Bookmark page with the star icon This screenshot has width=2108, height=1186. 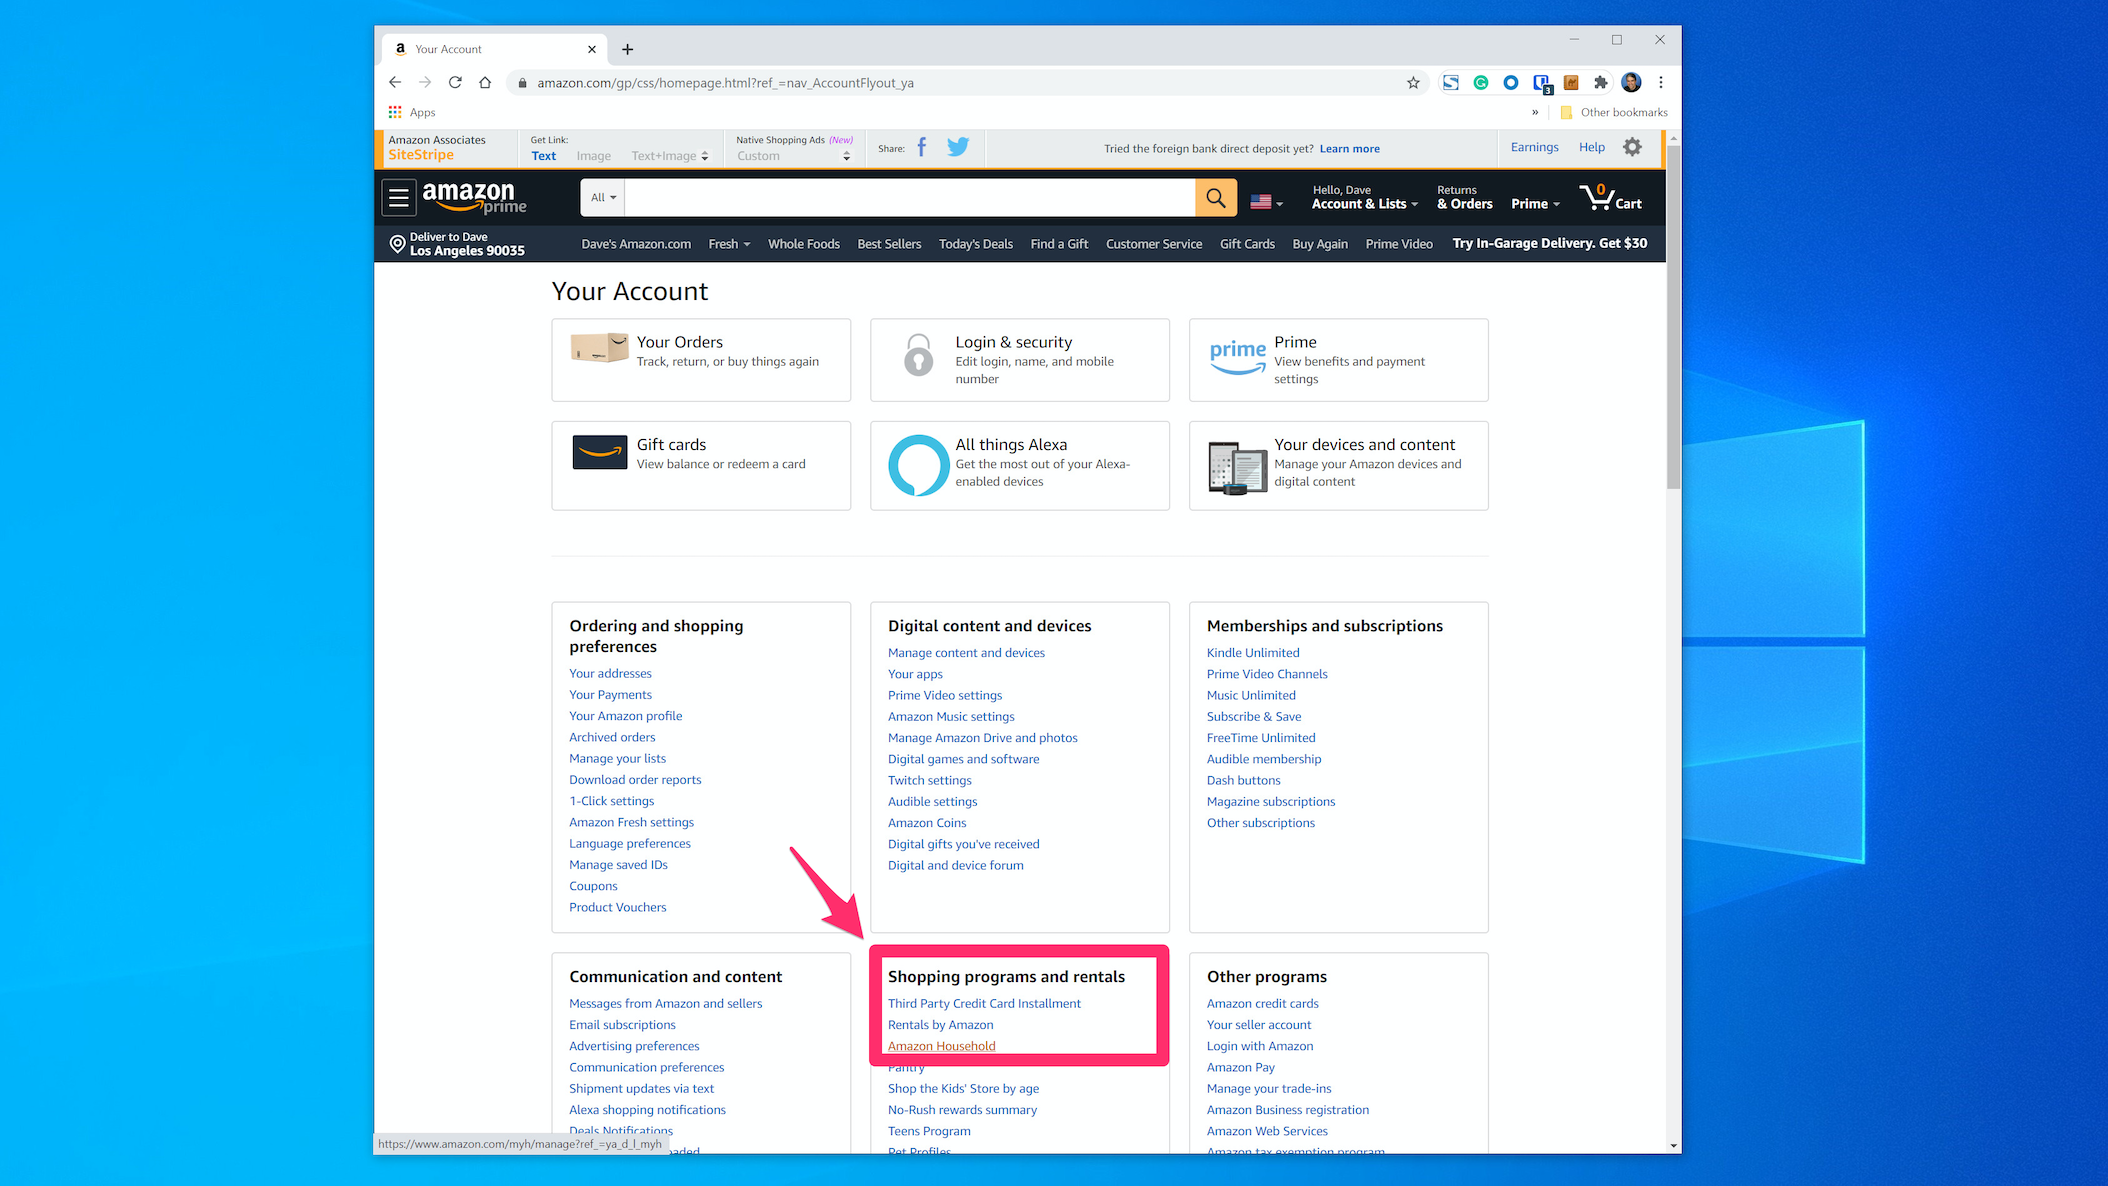(x=1413, y=83)
